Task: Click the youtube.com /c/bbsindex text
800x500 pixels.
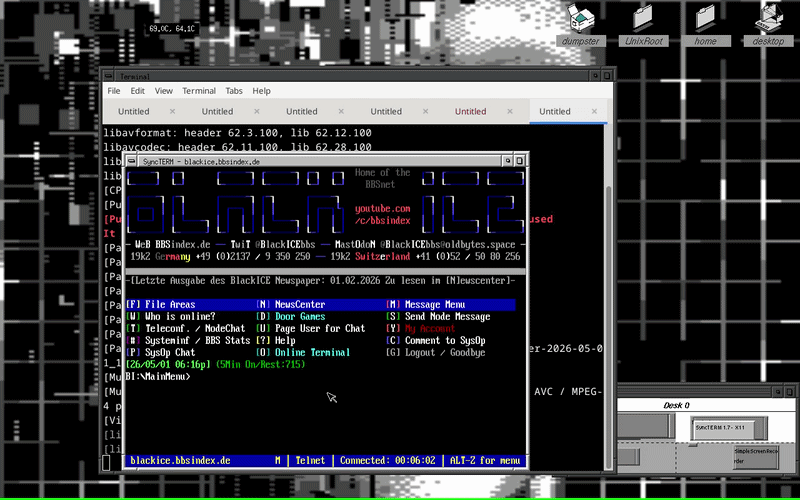Action: (383, 215)
